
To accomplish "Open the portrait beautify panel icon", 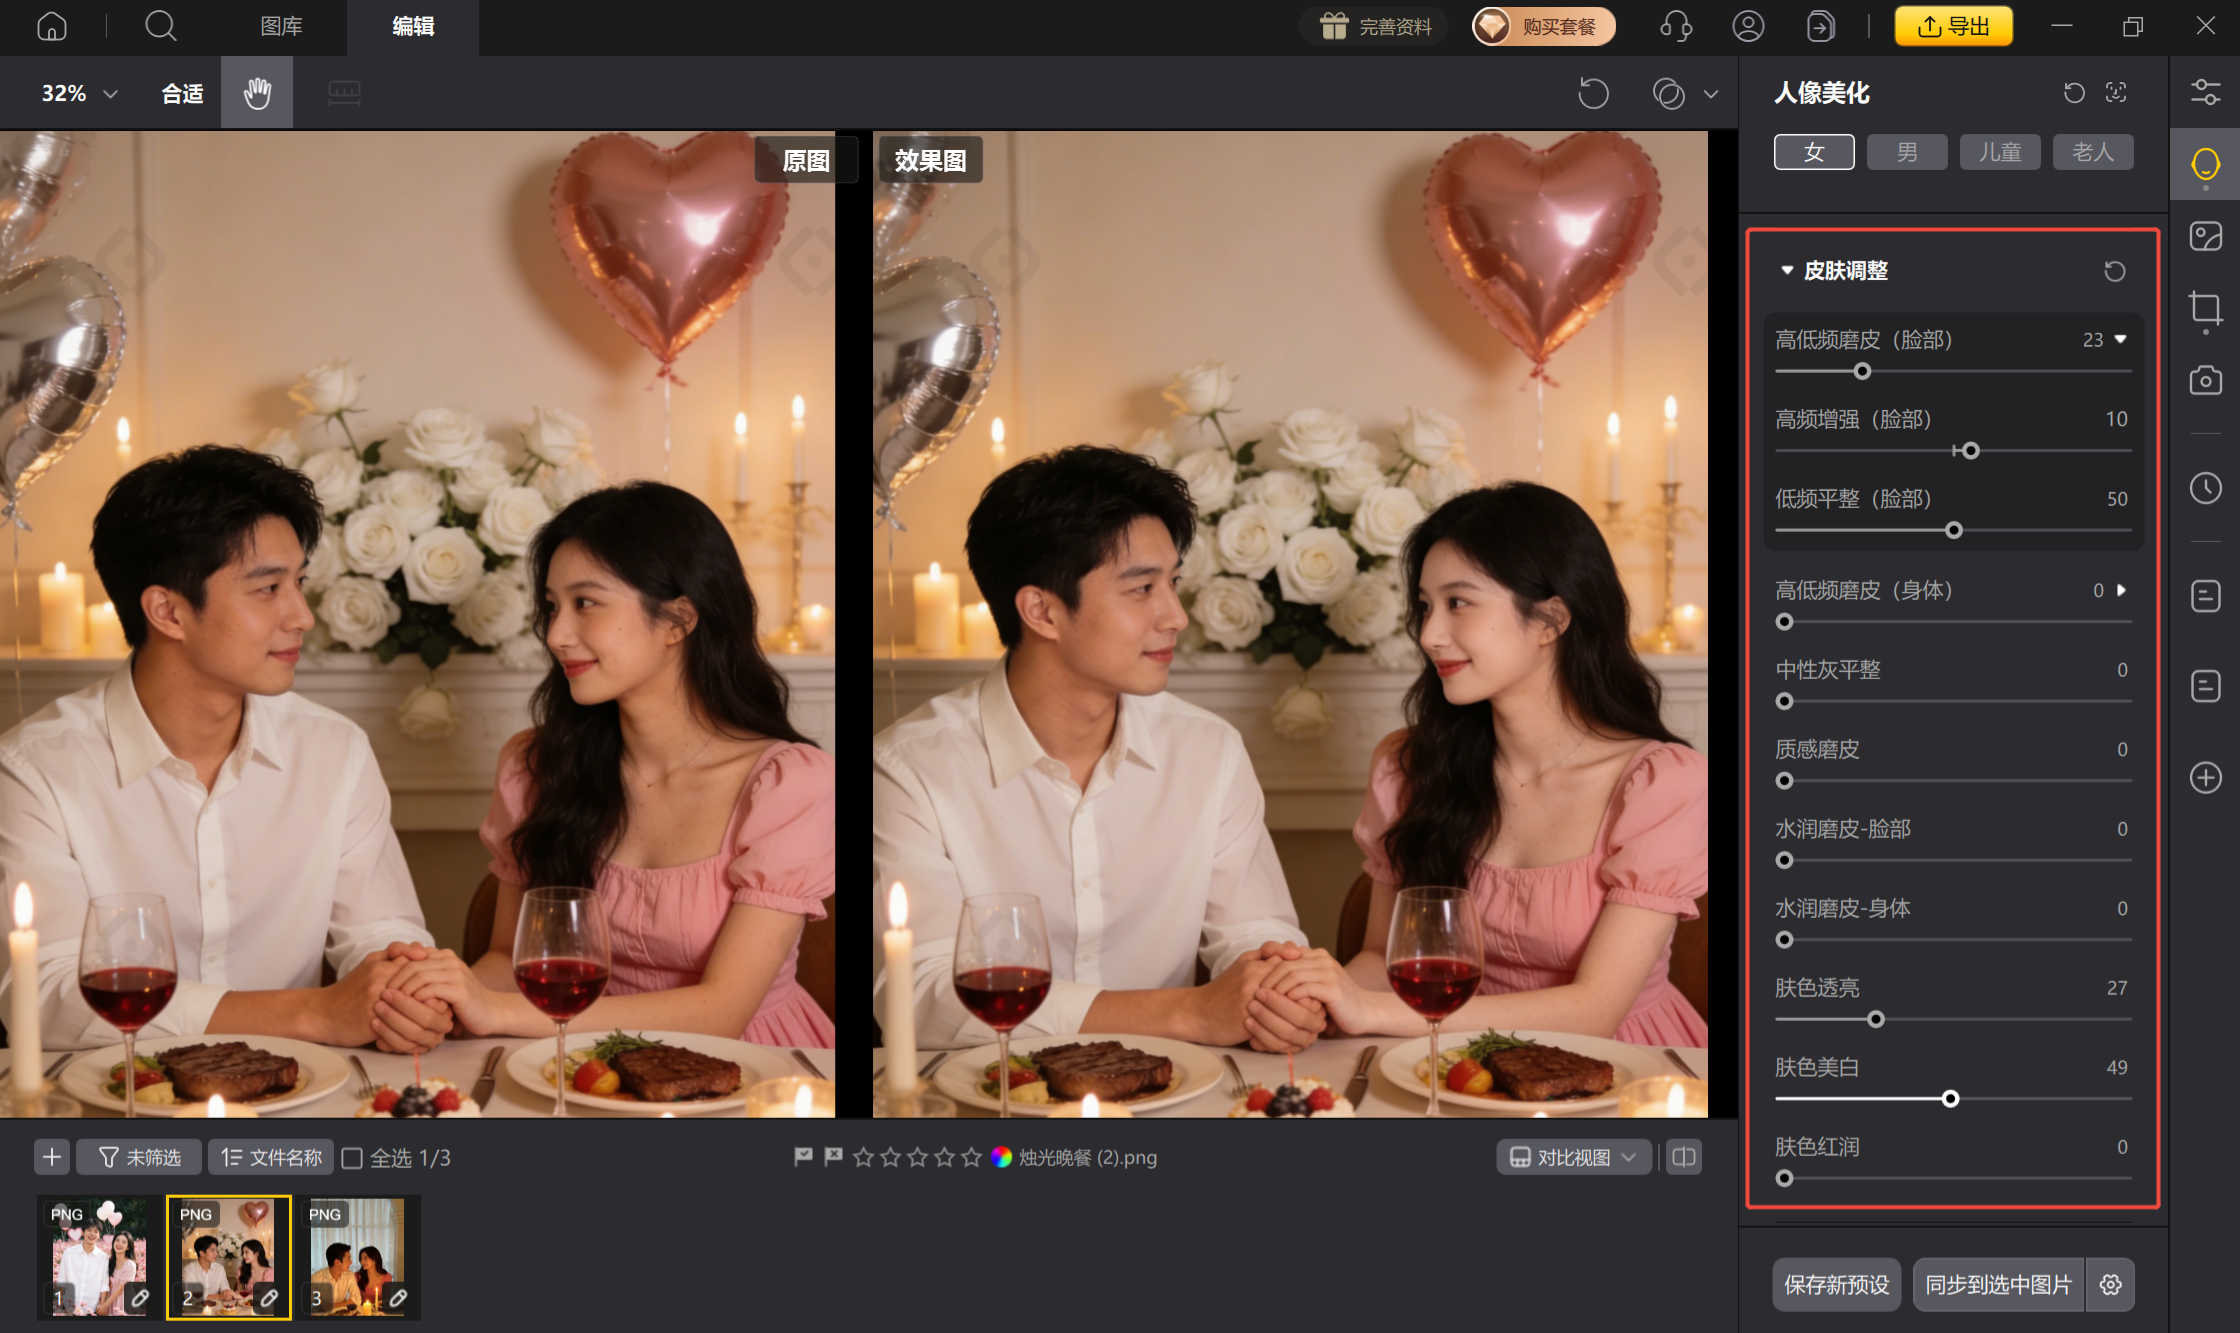I will pos(2205,164).
